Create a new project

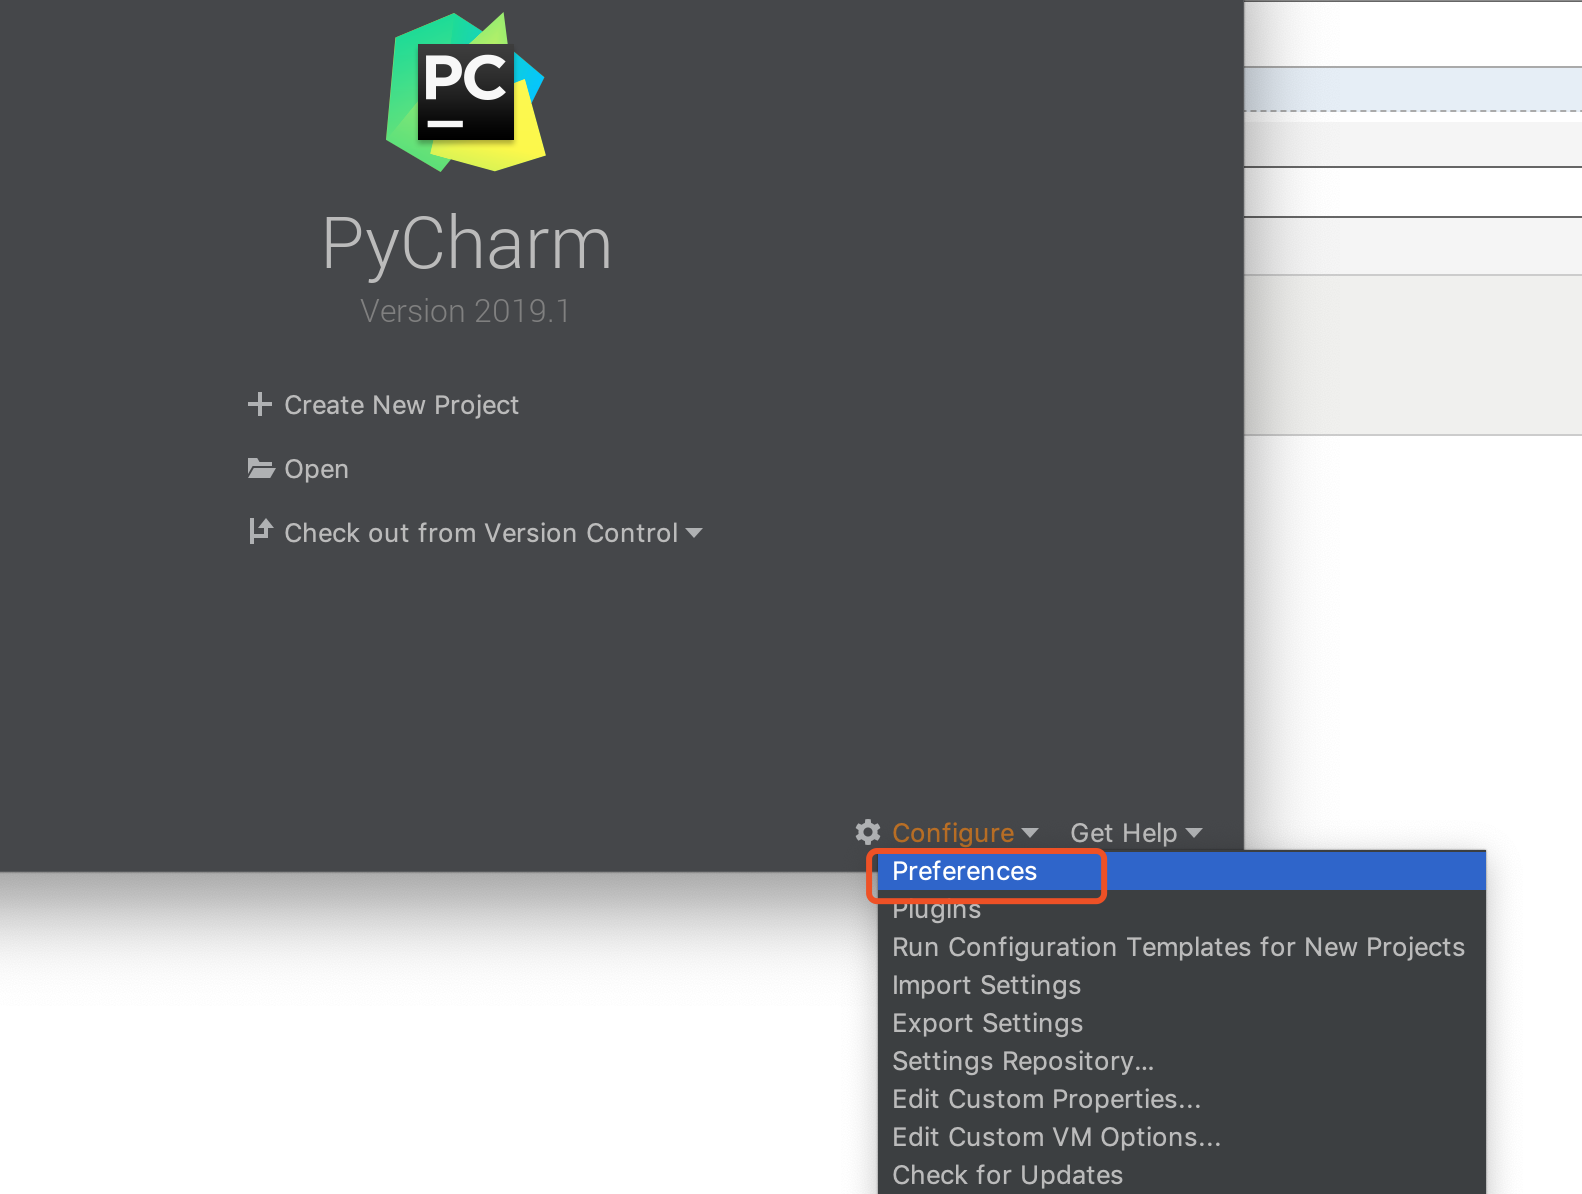coord(401,405)
